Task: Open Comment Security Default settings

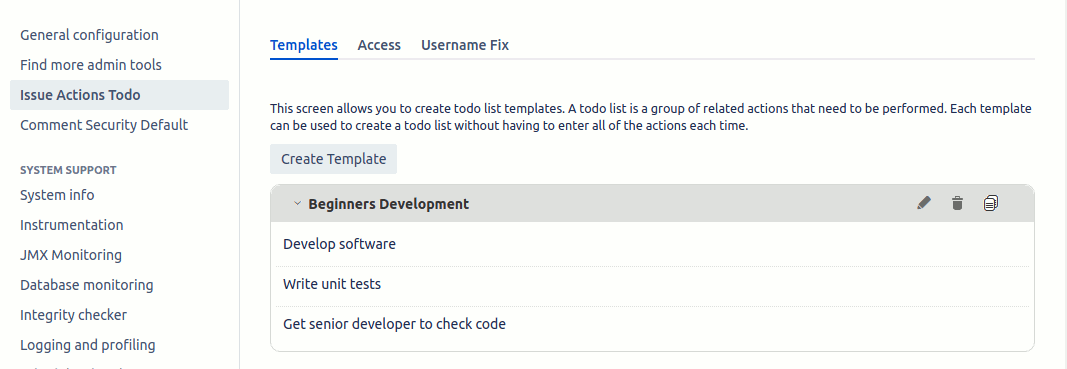Action: pos(104,125)
